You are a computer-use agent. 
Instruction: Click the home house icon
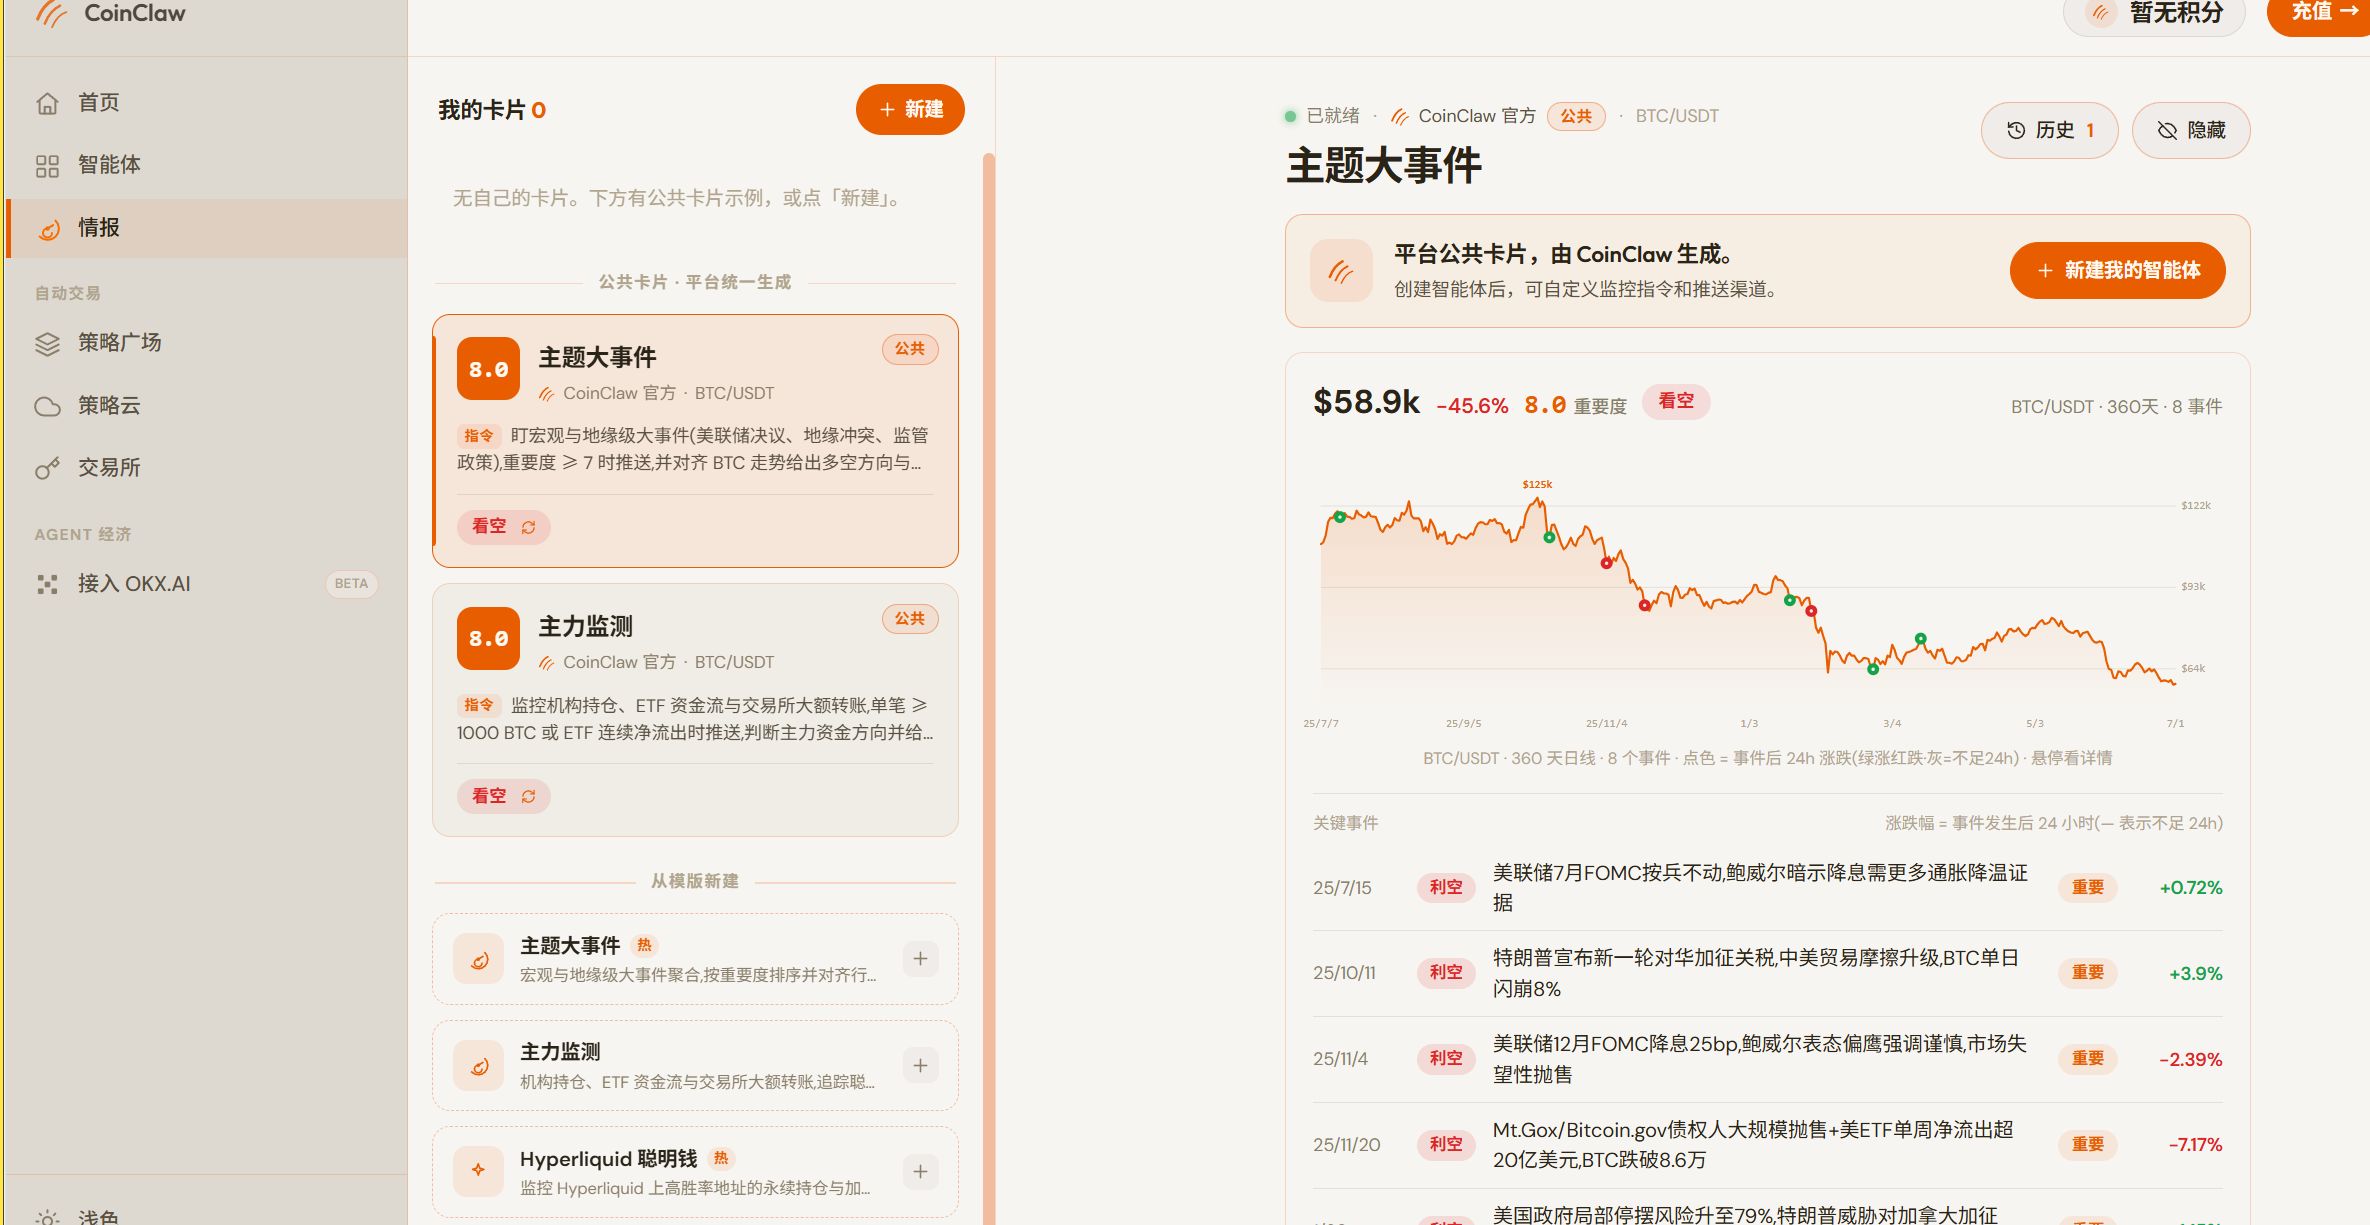[x=47, y=103]
